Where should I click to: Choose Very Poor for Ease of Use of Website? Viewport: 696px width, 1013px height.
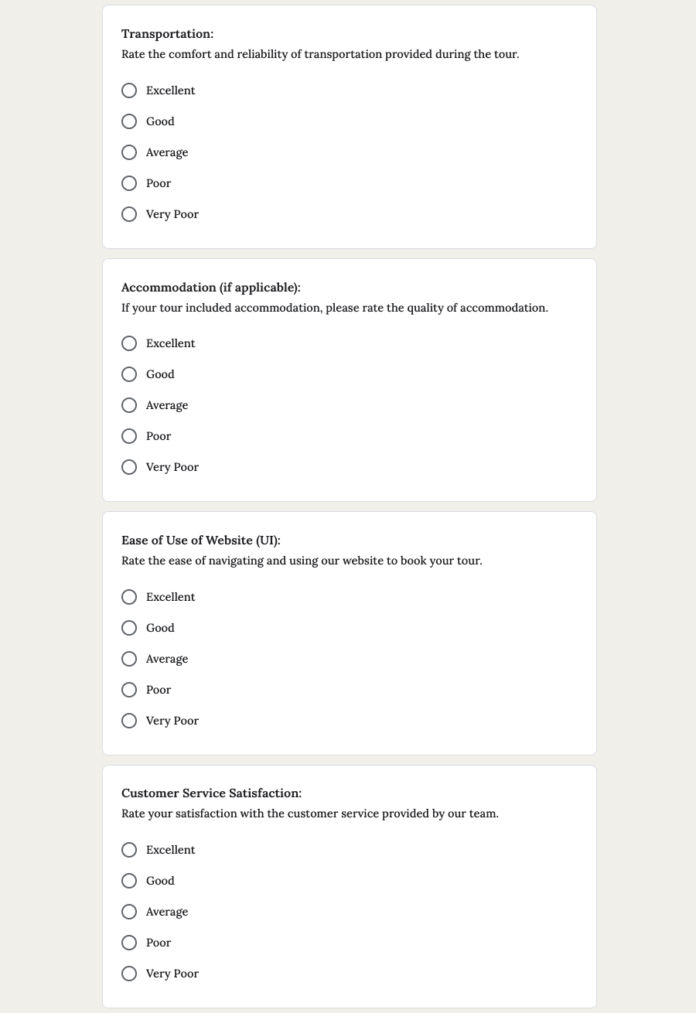click(x=129, y=720)
